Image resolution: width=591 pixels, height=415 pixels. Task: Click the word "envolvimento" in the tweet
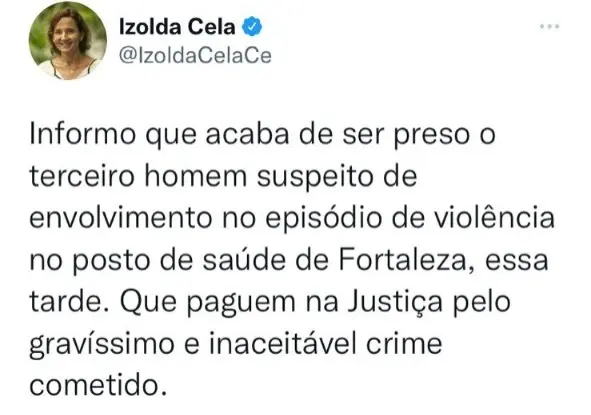click(x=121, y=218)
